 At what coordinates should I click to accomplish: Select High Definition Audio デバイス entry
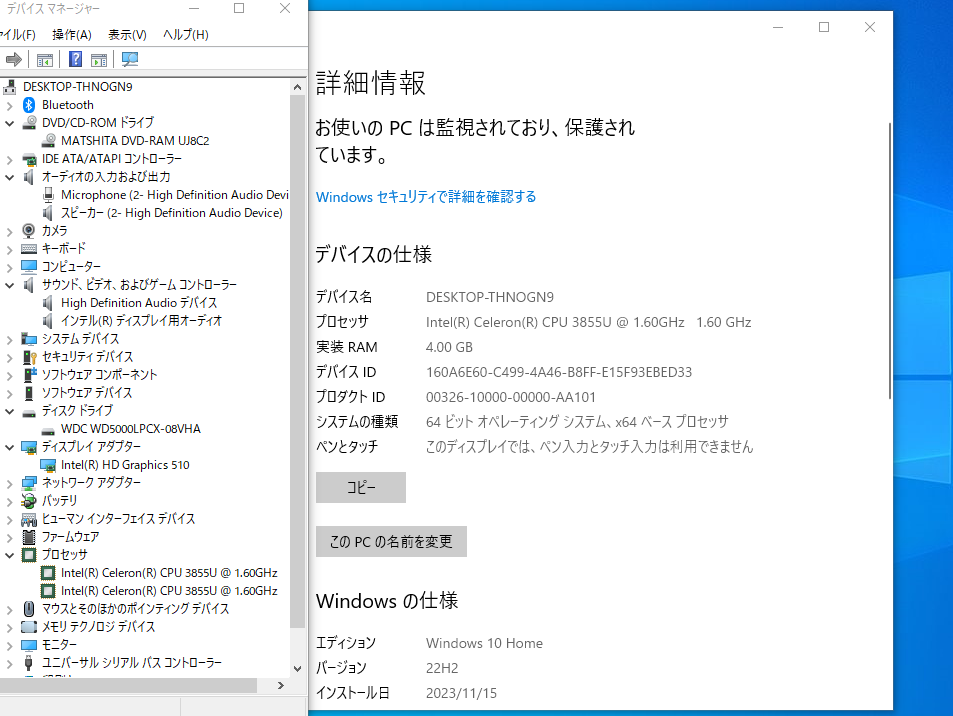[139, 303]
